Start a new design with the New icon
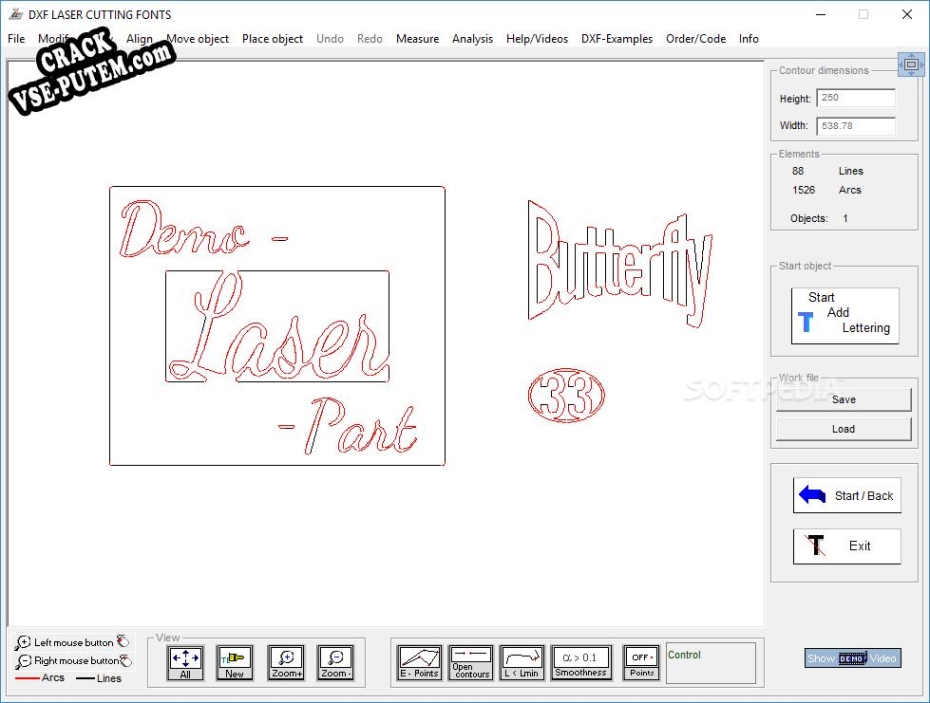 click(x=235, y=660)
